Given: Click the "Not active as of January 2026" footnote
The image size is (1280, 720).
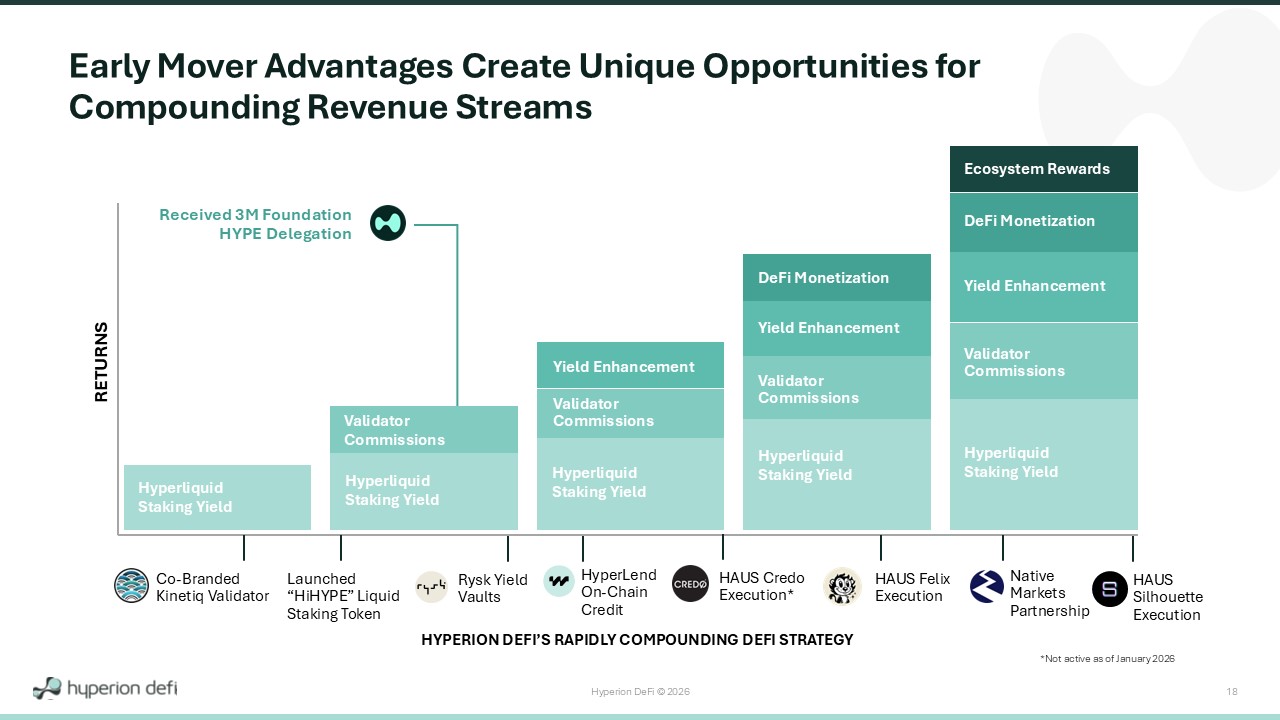Looking at the screenshot, I should click(x=1107, y=659).
